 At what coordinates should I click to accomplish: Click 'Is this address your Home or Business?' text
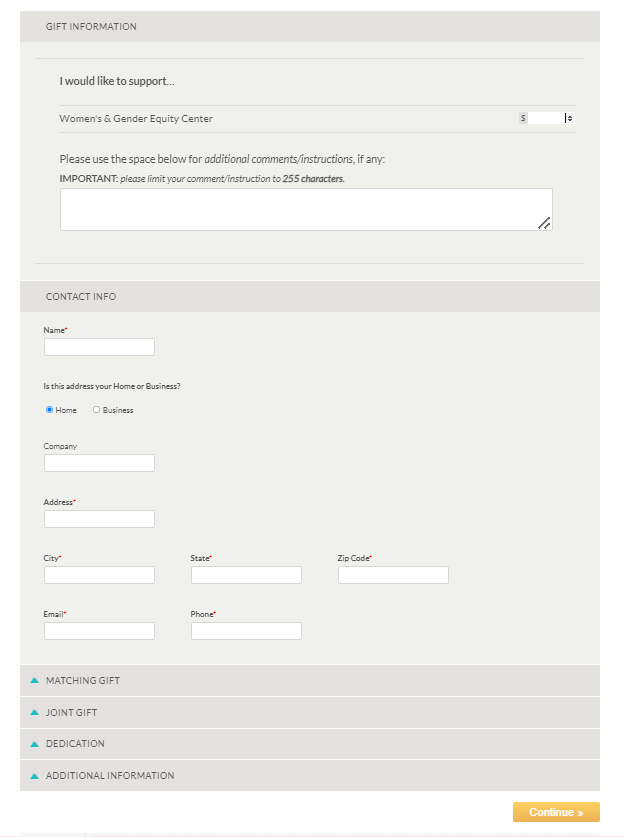tap(112, 386)
